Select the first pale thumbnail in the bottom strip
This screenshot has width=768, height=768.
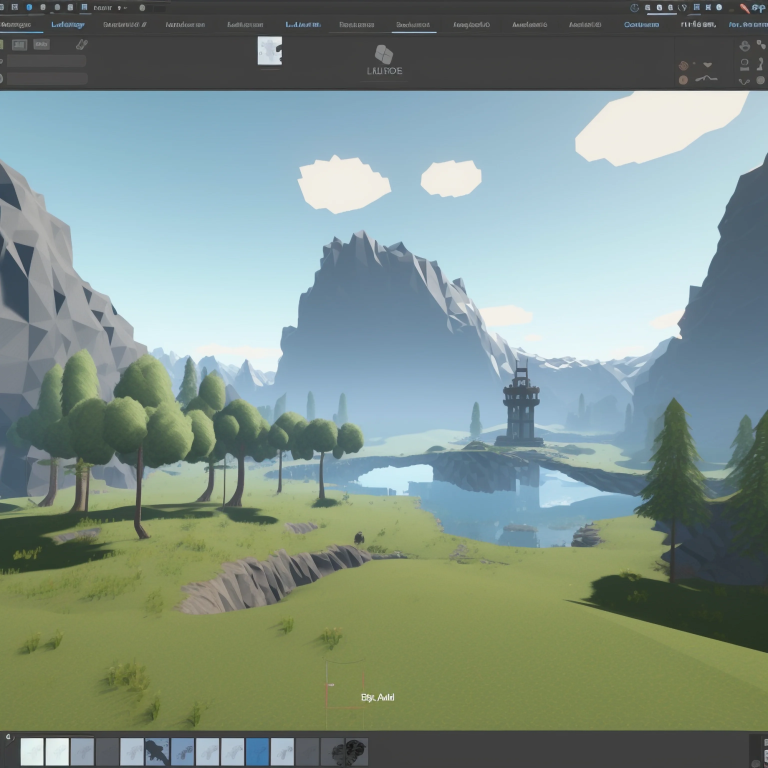point(32,751)
